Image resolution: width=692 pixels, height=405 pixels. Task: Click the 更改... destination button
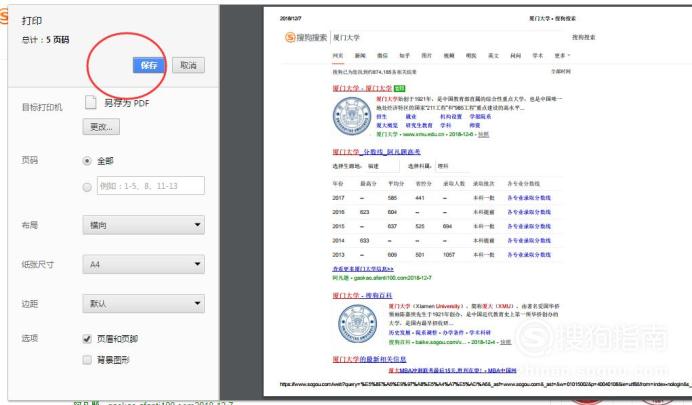[x=101, y=127]
